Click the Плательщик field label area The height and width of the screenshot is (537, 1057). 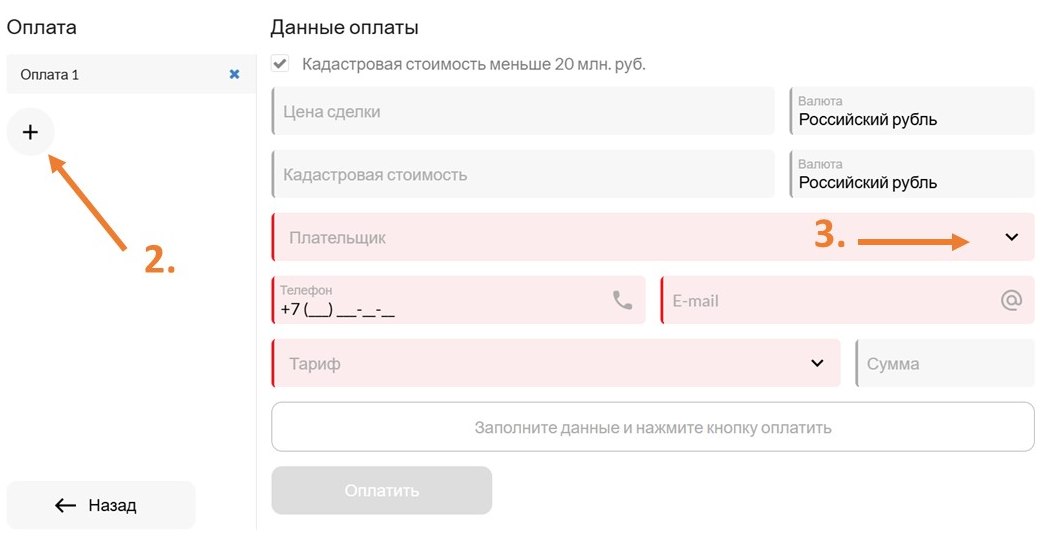338,238
